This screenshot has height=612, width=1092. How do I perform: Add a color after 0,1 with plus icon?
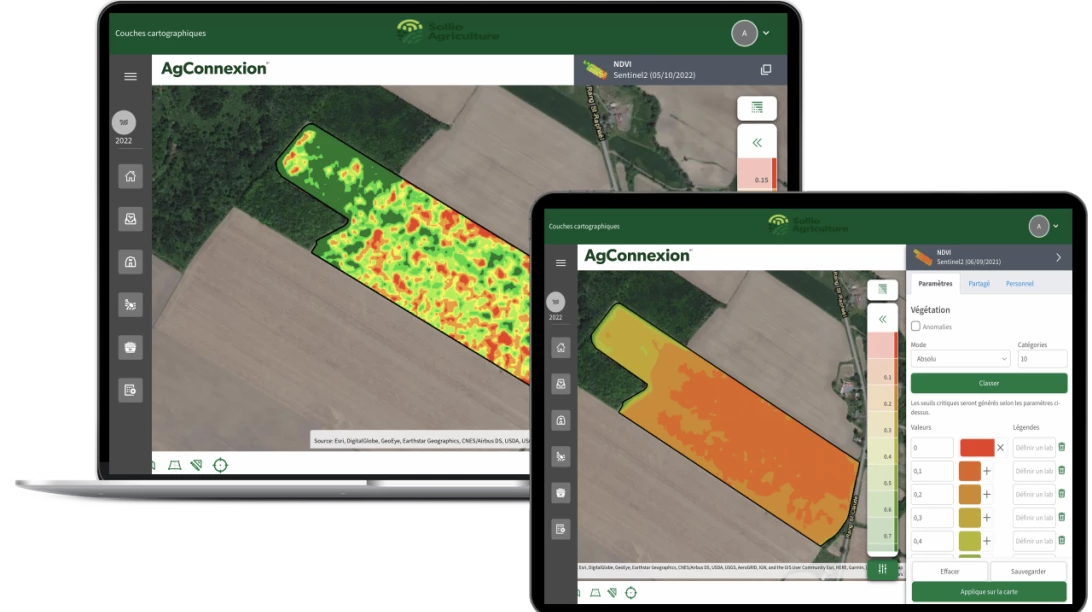point(987,471)
